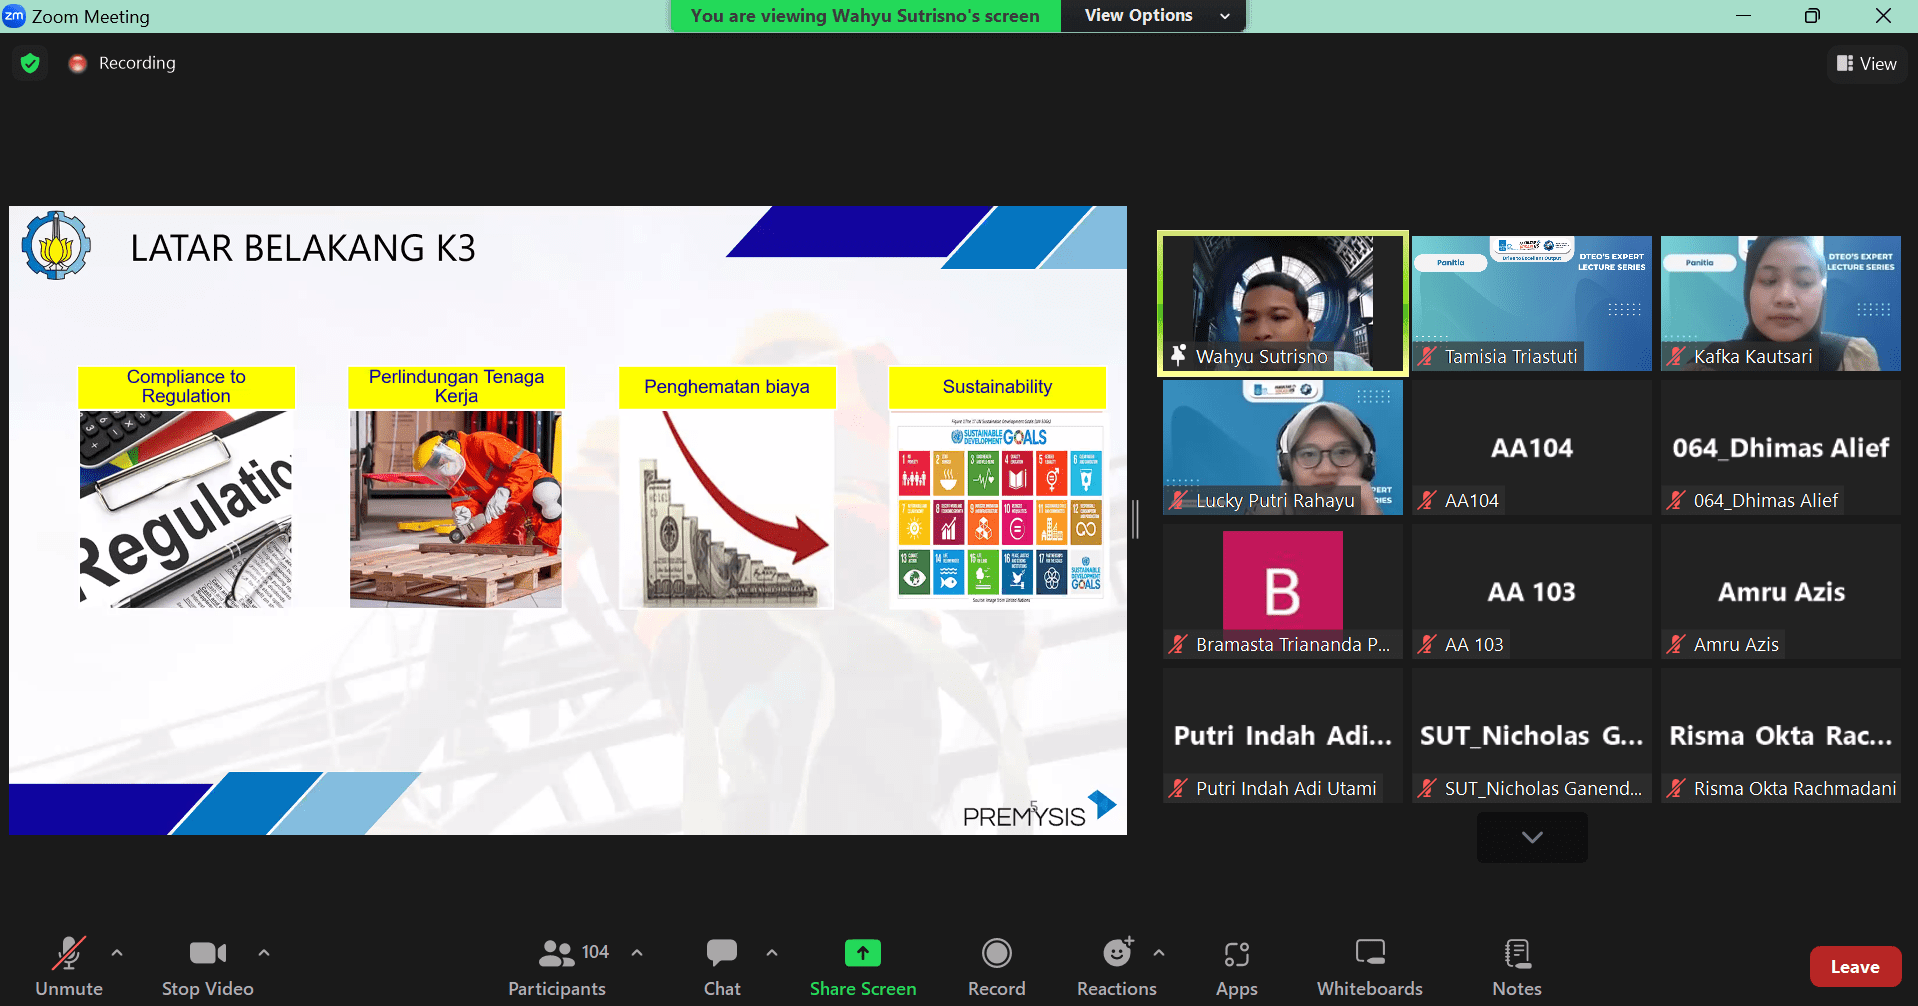Open the View Options dropdown
This screenshot has width=1918, height=1006.
pyautogui.click(x=1155, y=16)
